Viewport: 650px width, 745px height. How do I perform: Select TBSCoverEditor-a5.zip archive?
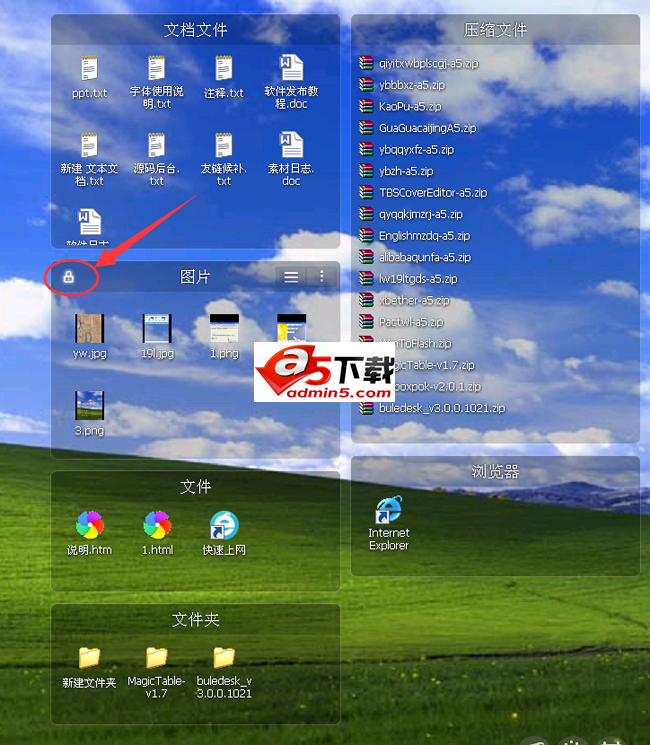[423, 192]
